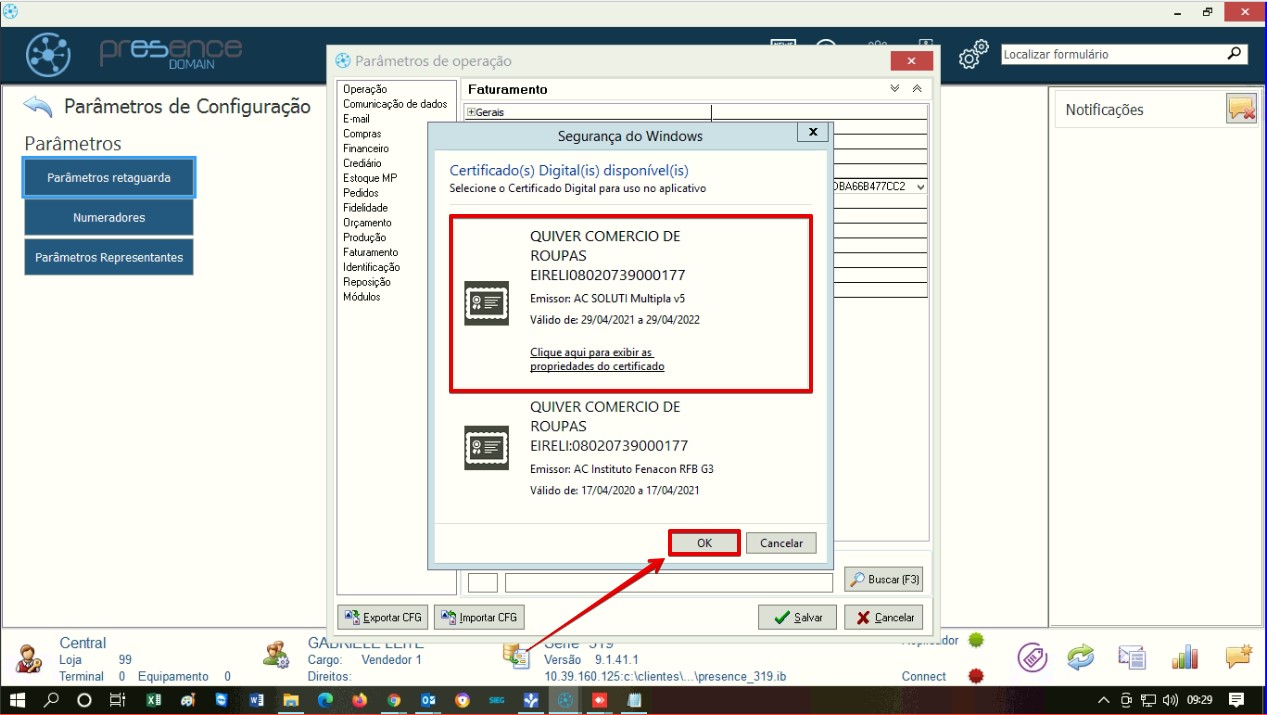Click the Parâmetros retaguarda button
Viewport: 1267px width, 715px height.
[109, 177]
